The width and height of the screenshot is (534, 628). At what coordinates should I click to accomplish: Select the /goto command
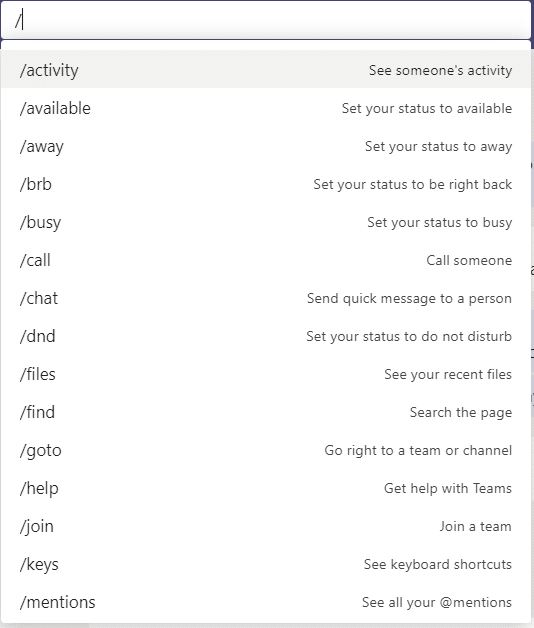click(x=266, y=451)
